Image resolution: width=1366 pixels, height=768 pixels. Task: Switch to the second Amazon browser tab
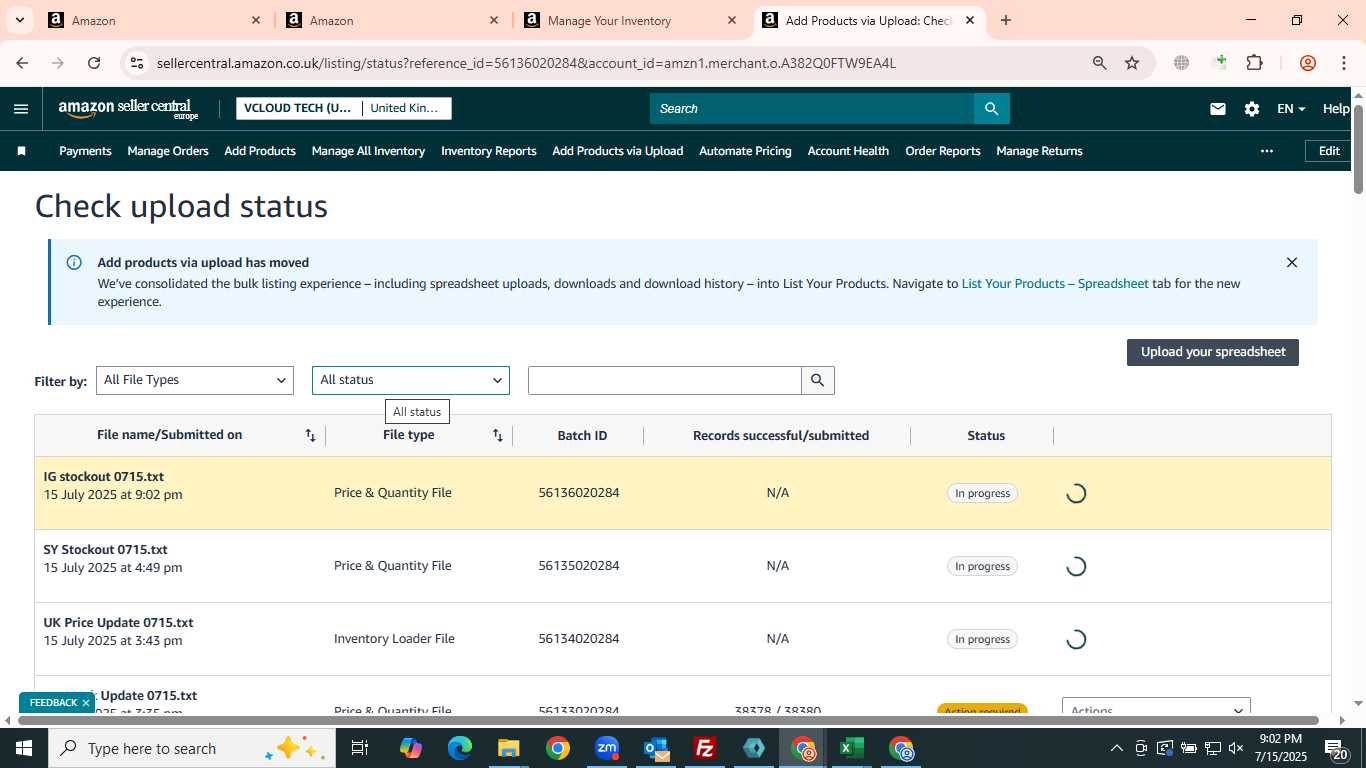[x=393, y=20]
